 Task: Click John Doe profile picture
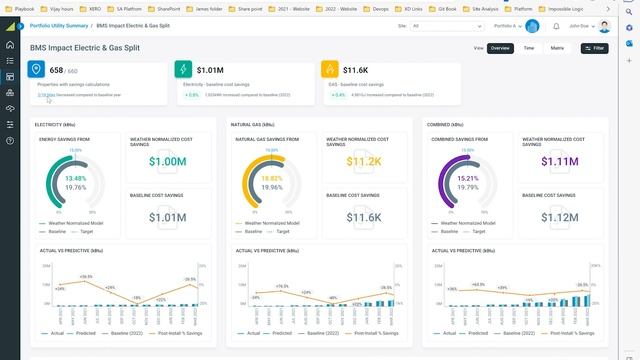[x=604, y=26]
